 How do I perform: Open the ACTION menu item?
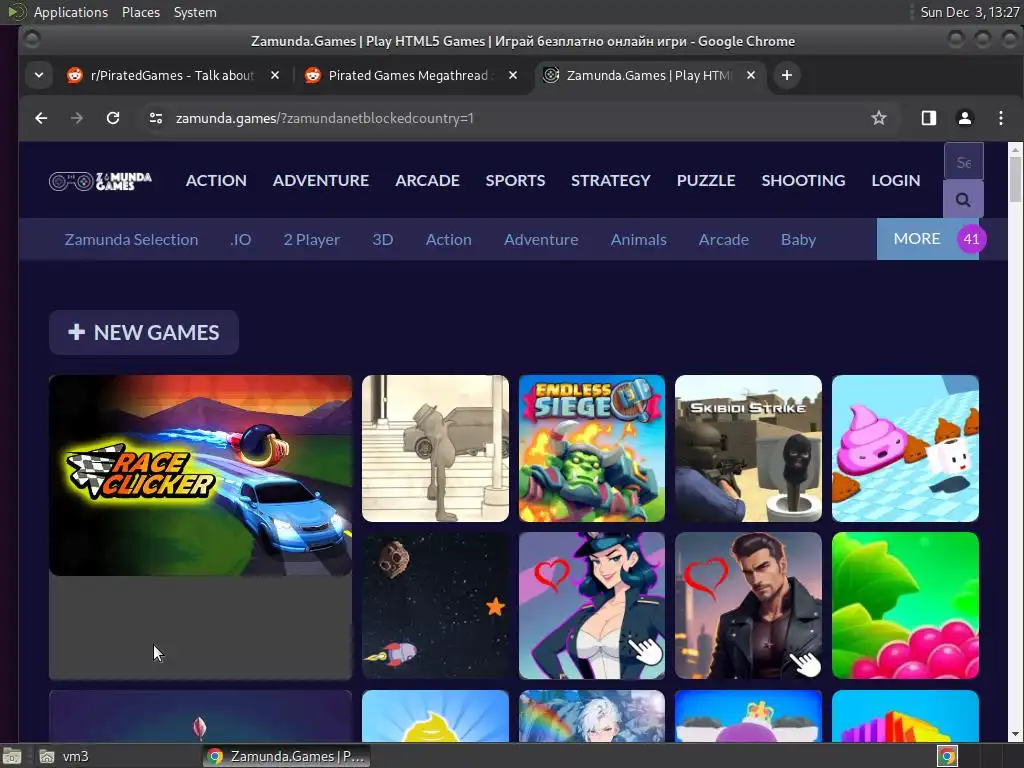(x=216, y=180)
